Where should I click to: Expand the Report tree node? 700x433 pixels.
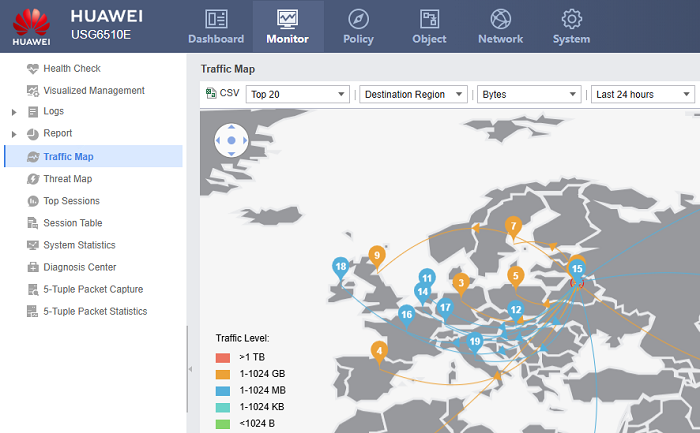click(x=14, y=134)
